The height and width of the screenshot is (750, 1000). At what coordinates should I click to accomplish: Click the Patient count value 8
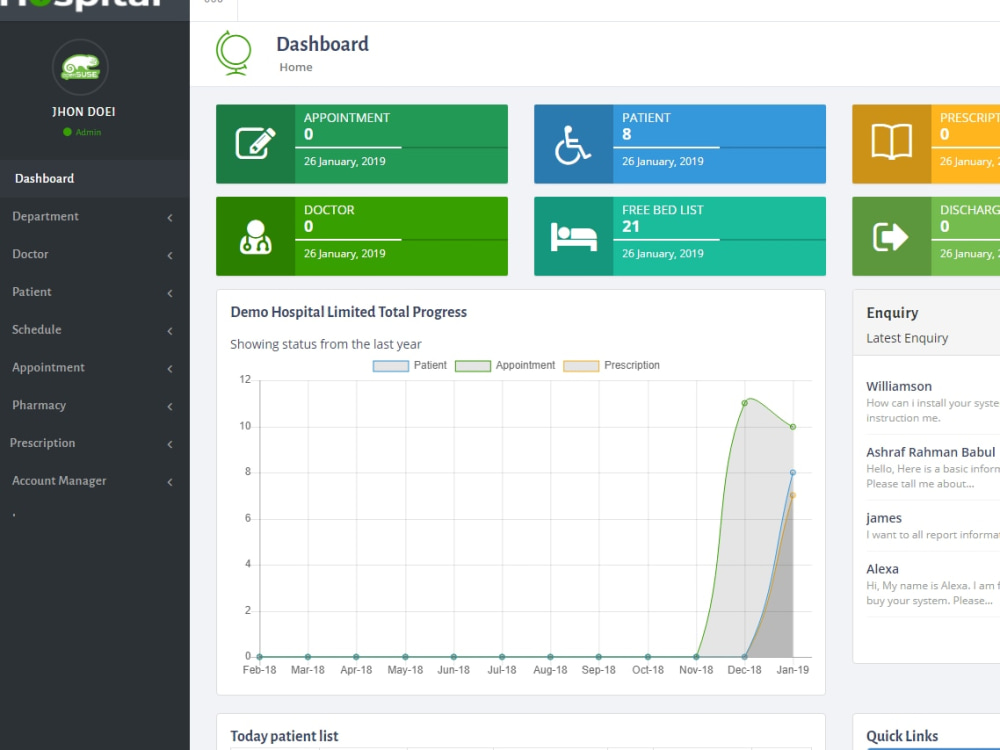pyautogui.click(x=626, y=134)
